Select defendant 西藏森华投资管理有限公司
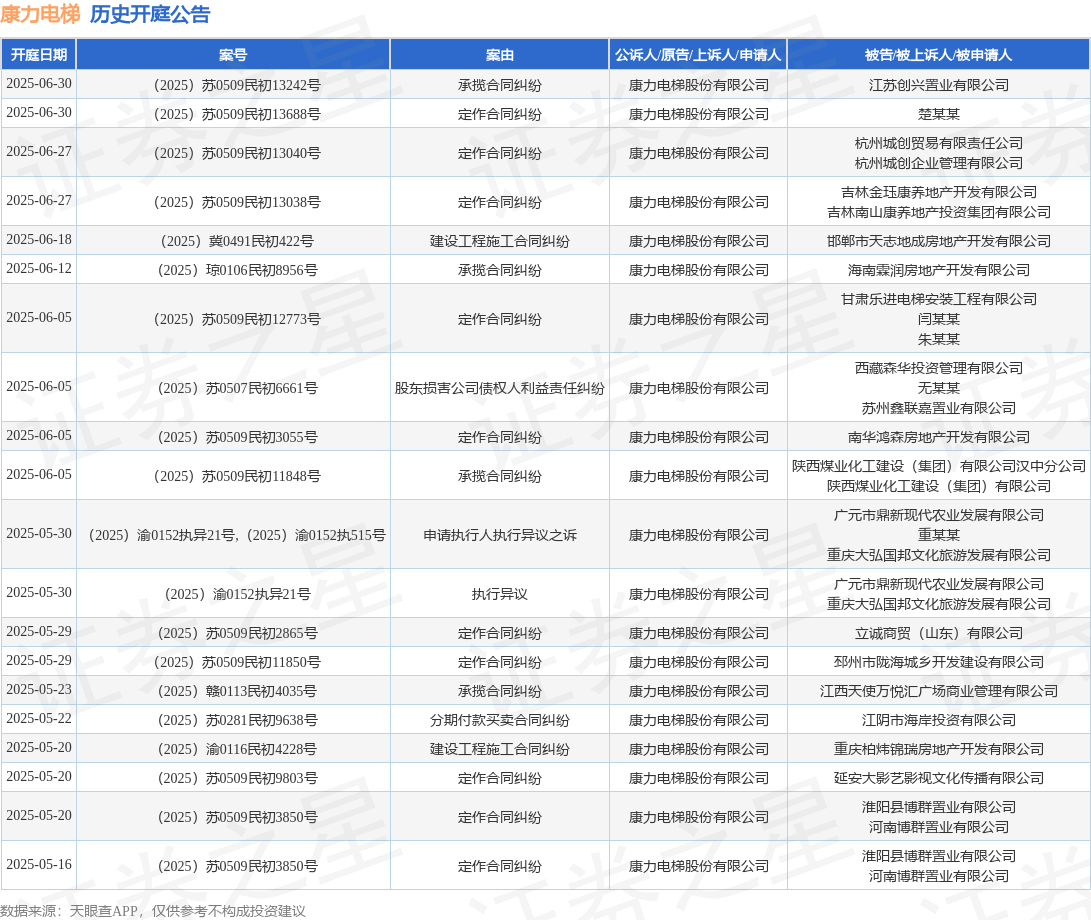The height and width of the screenshot is (920, 1091). [939, 368]
